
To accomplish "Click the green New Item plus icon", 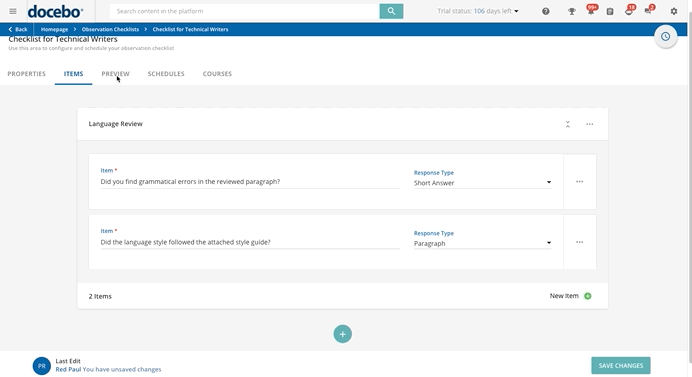I will point(587,296).
